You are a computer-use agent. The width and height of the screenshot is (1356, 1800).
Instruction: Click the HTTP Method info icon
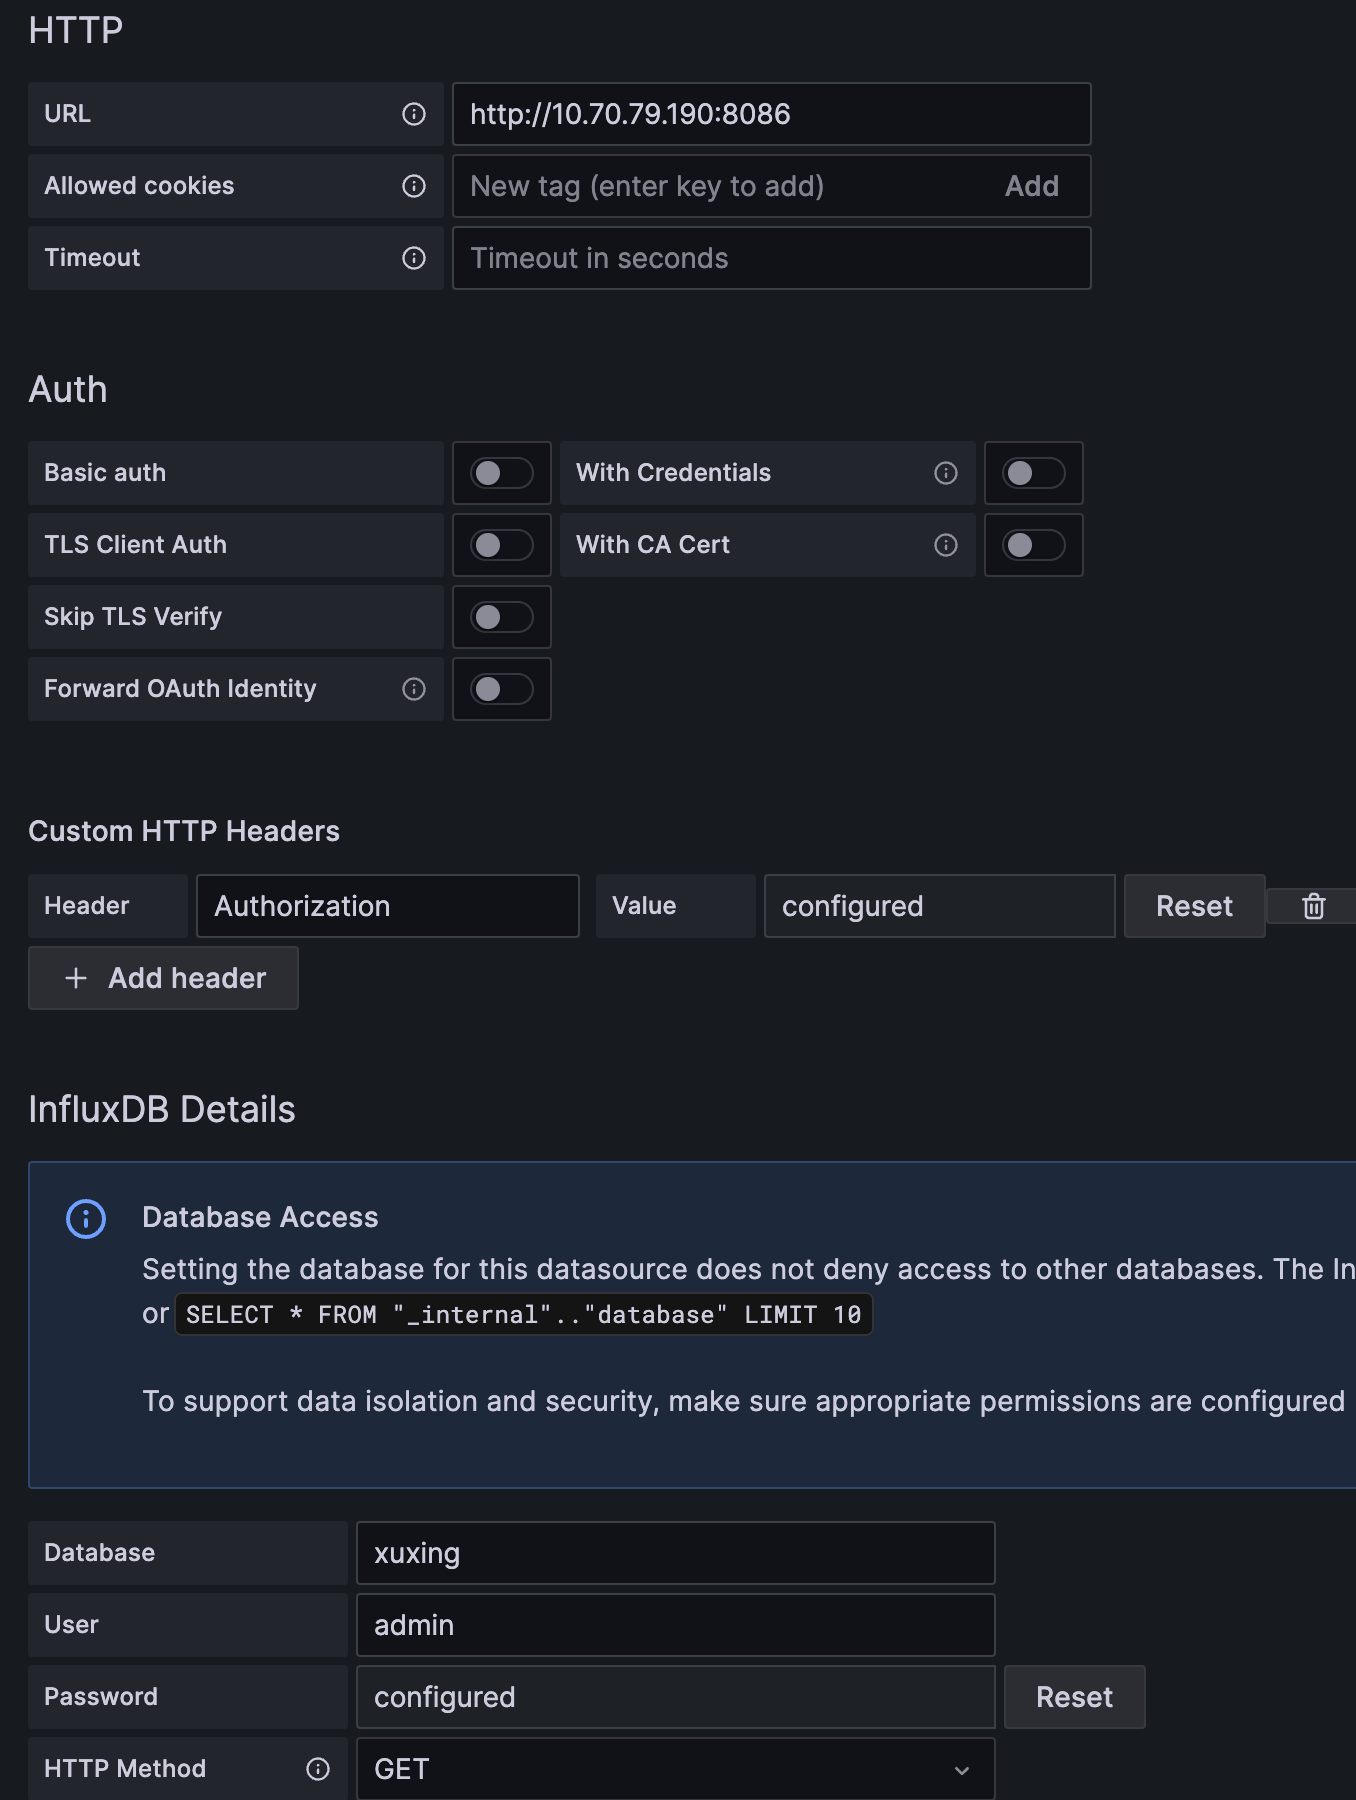[x=318, y=1769]
